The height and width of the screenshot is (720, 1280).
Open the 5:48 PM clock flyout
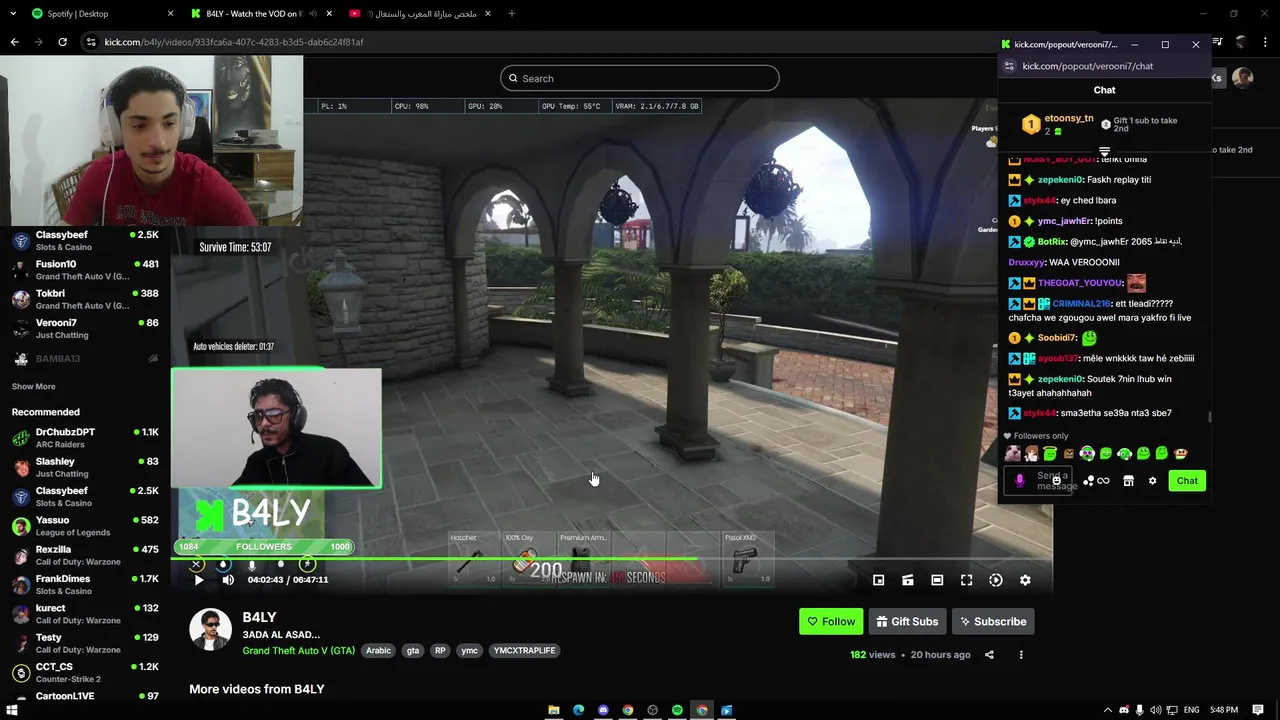click(1223, 710)
